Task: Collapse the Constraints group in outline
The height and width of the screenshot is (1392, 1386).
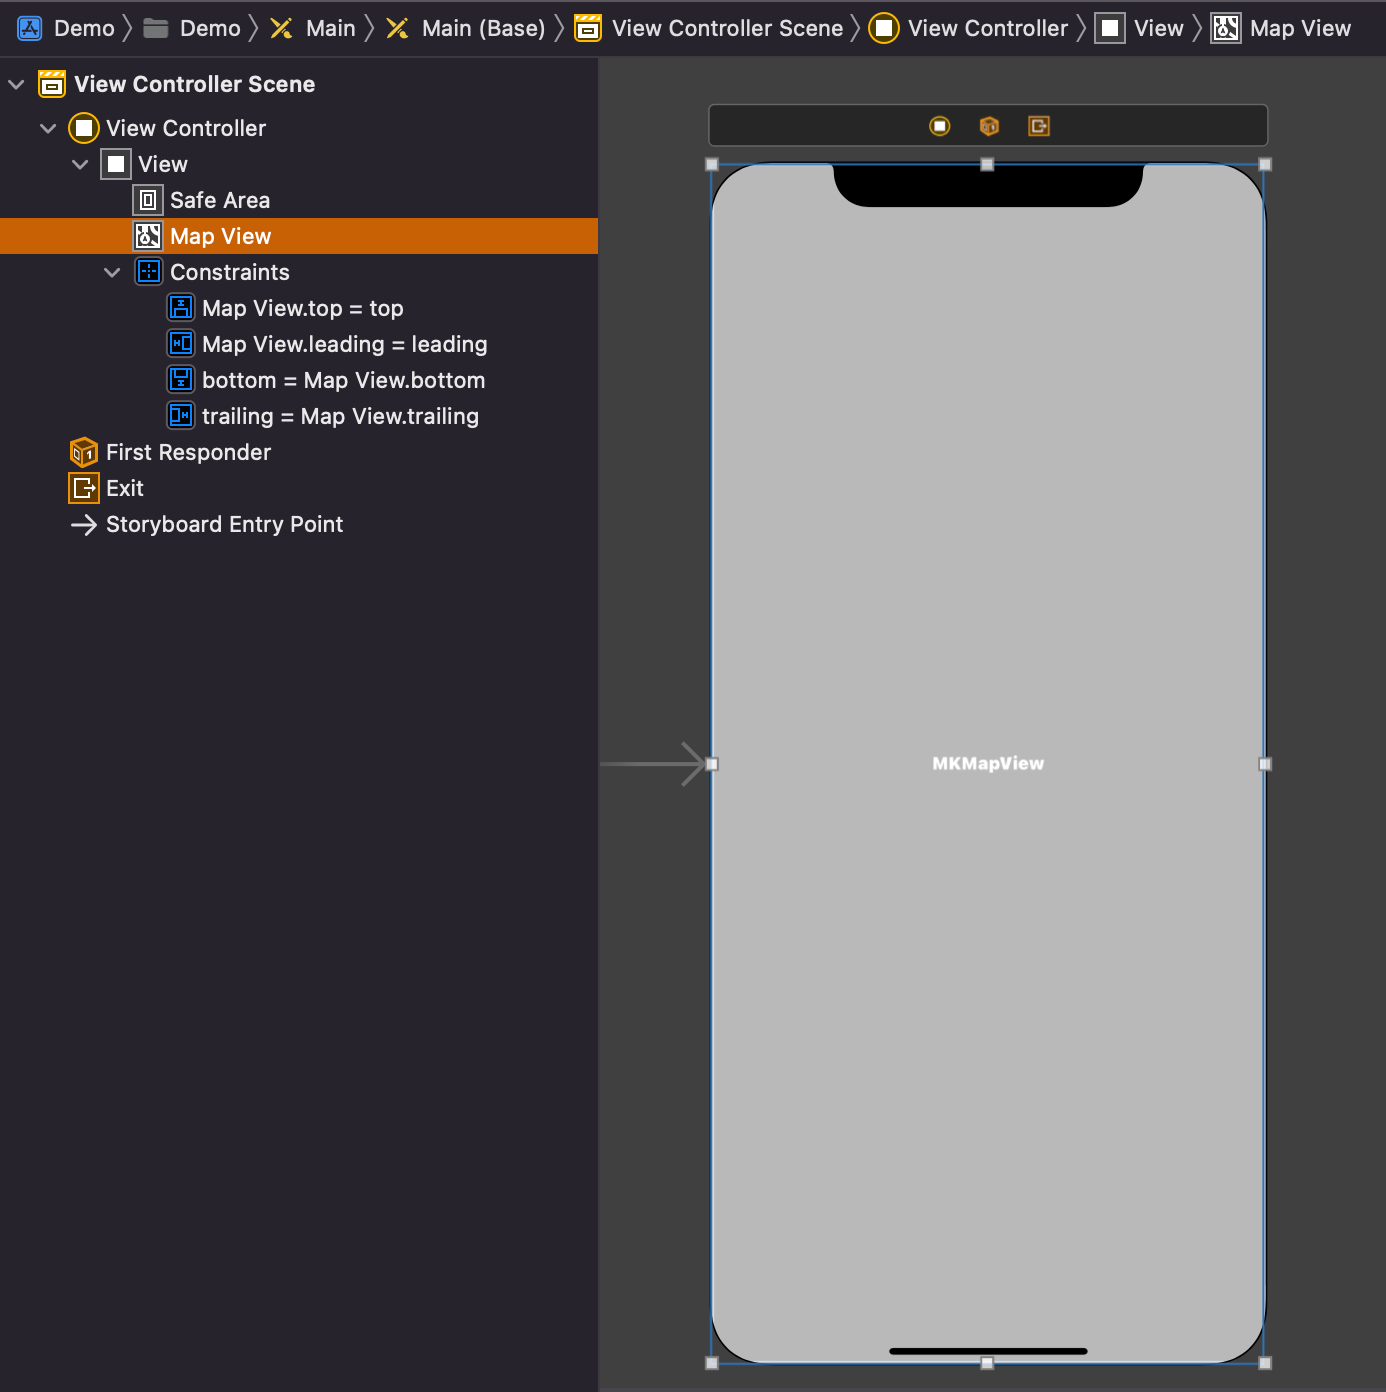Action: (112, 271)
